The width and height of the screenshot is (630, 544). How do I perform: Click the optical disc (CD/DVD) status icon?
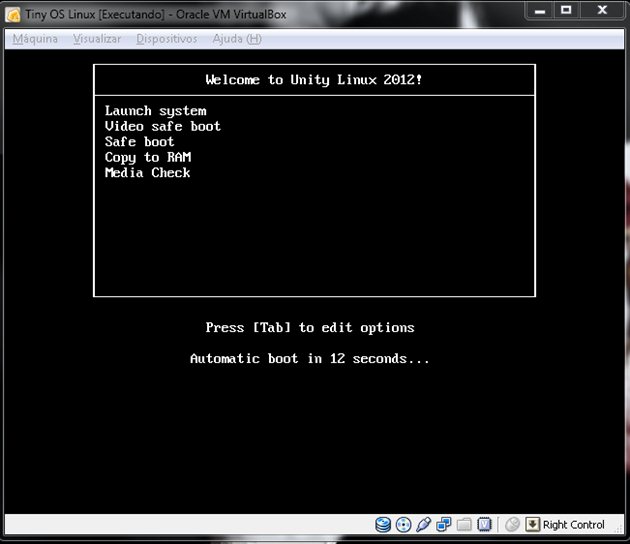(403, 524)
